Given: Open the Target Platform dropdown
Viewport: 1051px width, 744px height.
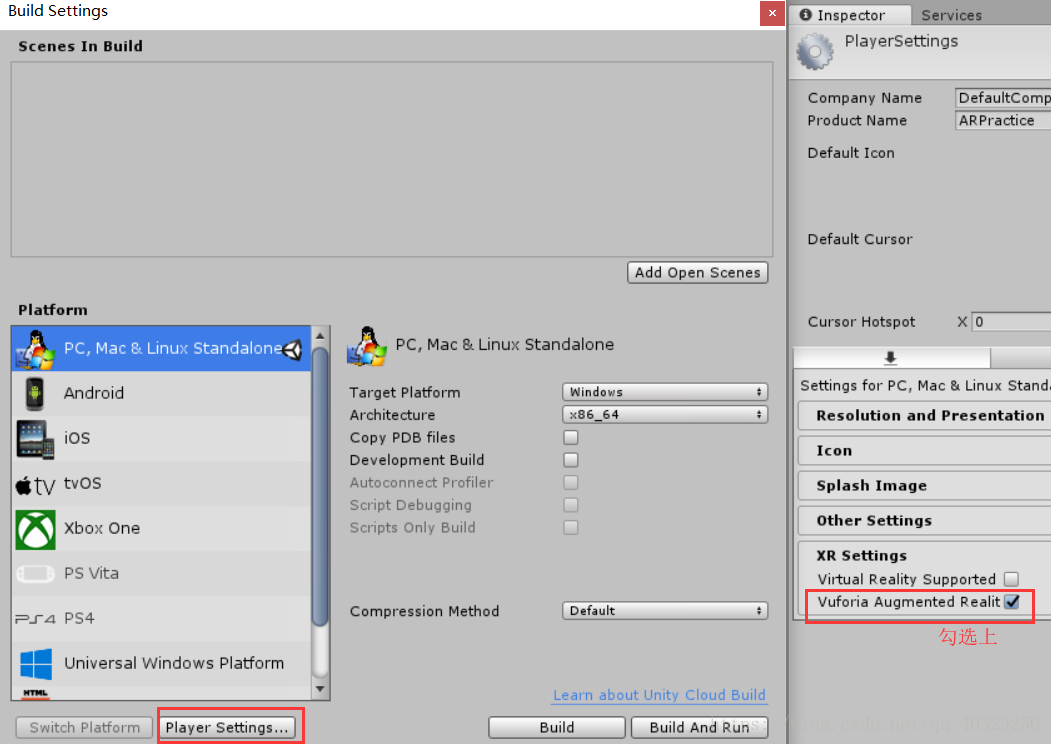Looking at the screenshot, I should (665, 392).
